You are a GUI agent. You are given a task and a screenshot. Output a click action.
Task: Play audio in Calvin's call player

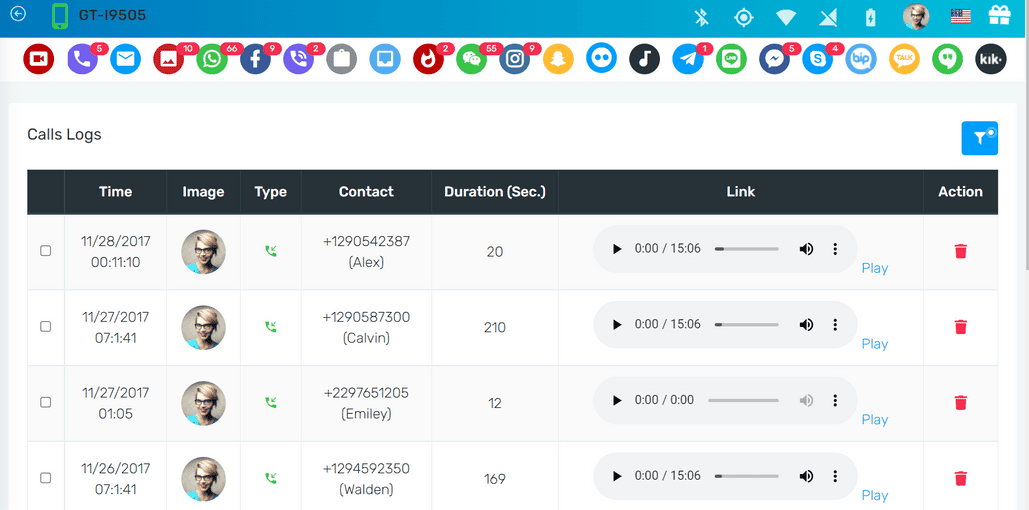tap(617, 324)
